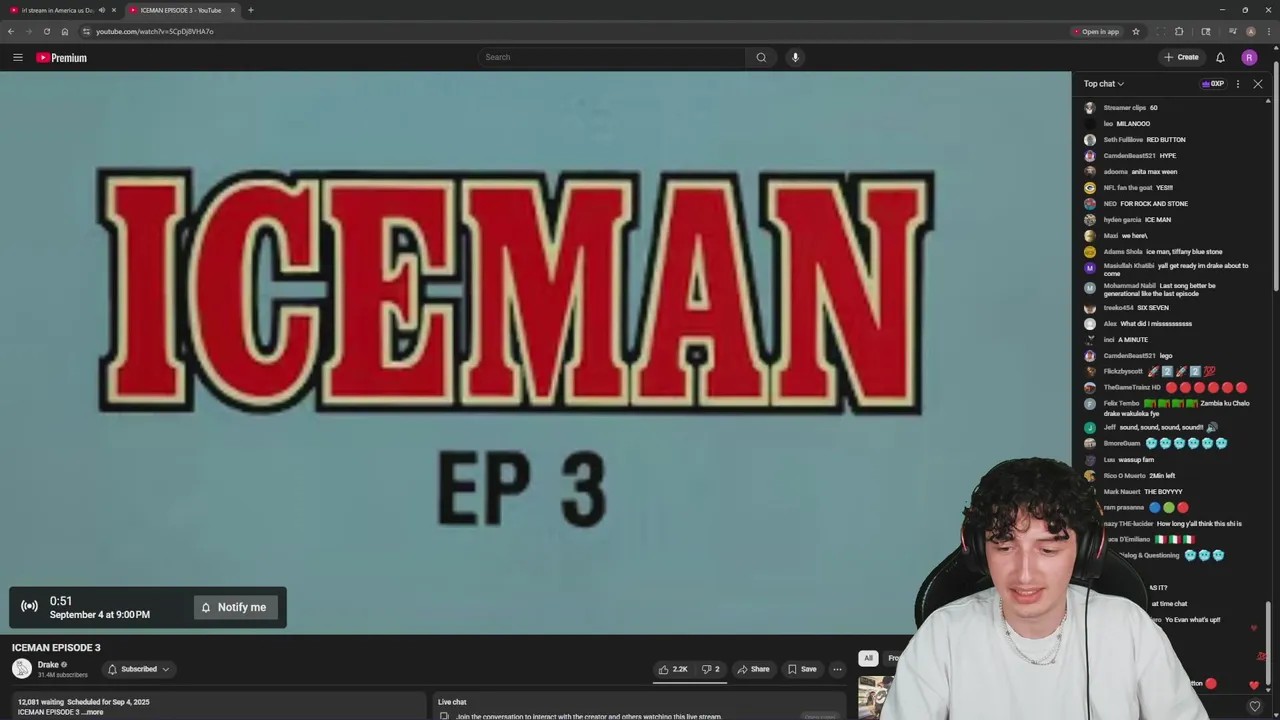Image resolution: width=1280 pixels, height=720 pixels.
Task: Open a new browser tab
Action: [x=250, y=10]
